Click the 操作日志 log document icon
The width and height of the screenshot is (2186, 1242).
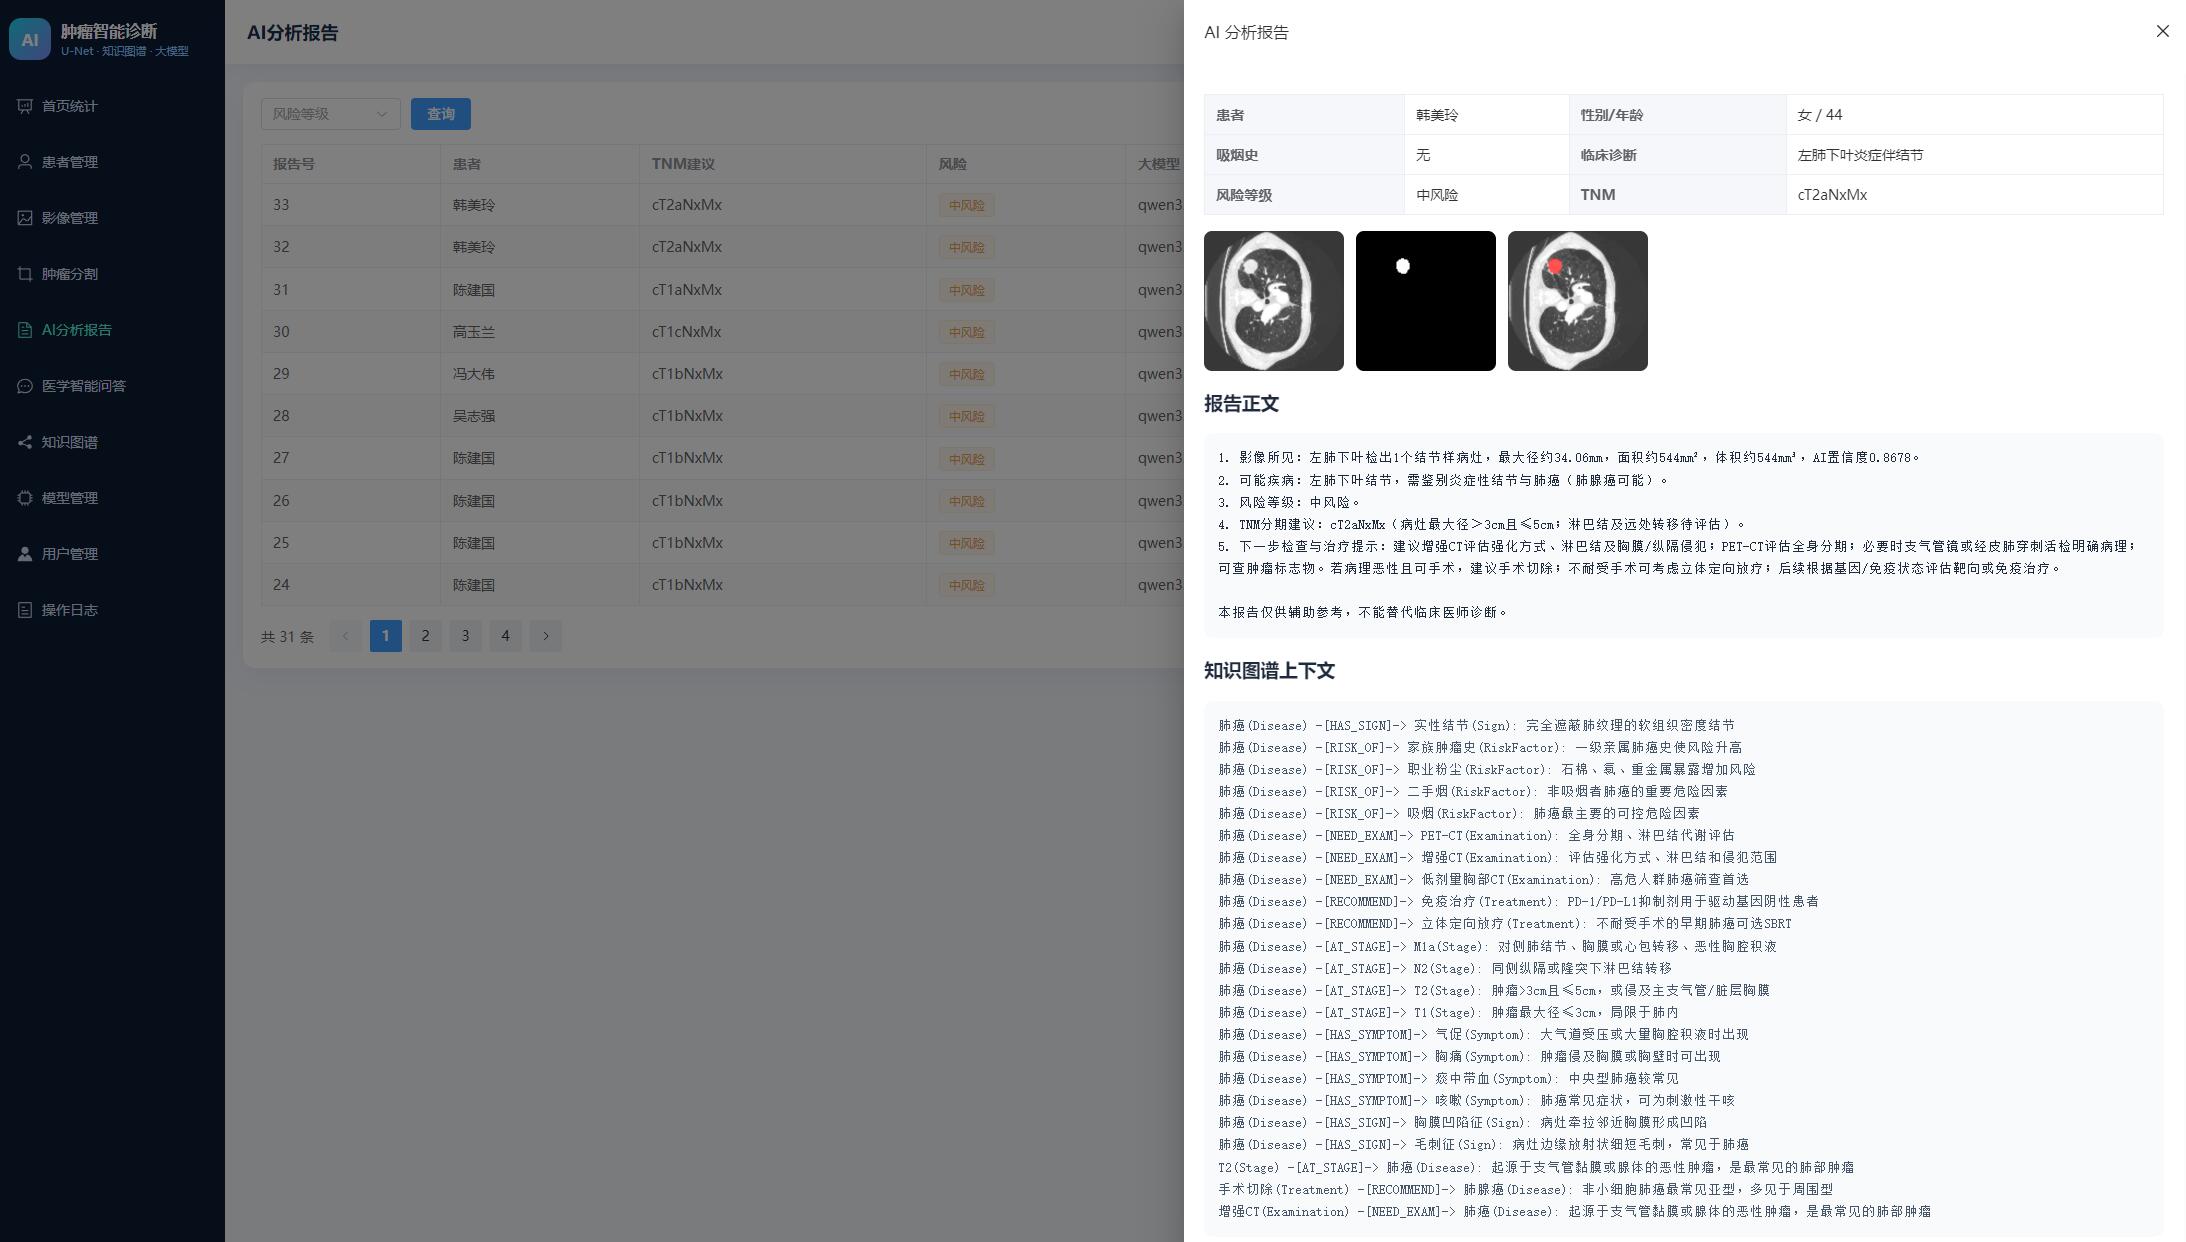25,610
